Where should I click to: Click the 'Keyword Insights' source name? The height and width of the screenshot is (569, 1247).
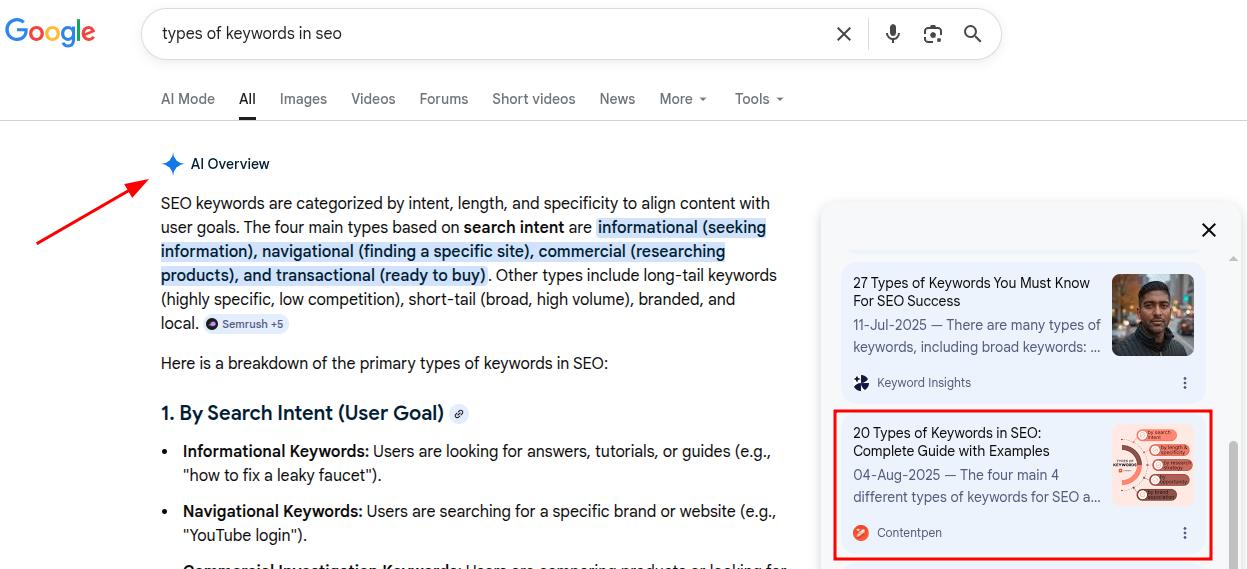[x=924, y=383]
